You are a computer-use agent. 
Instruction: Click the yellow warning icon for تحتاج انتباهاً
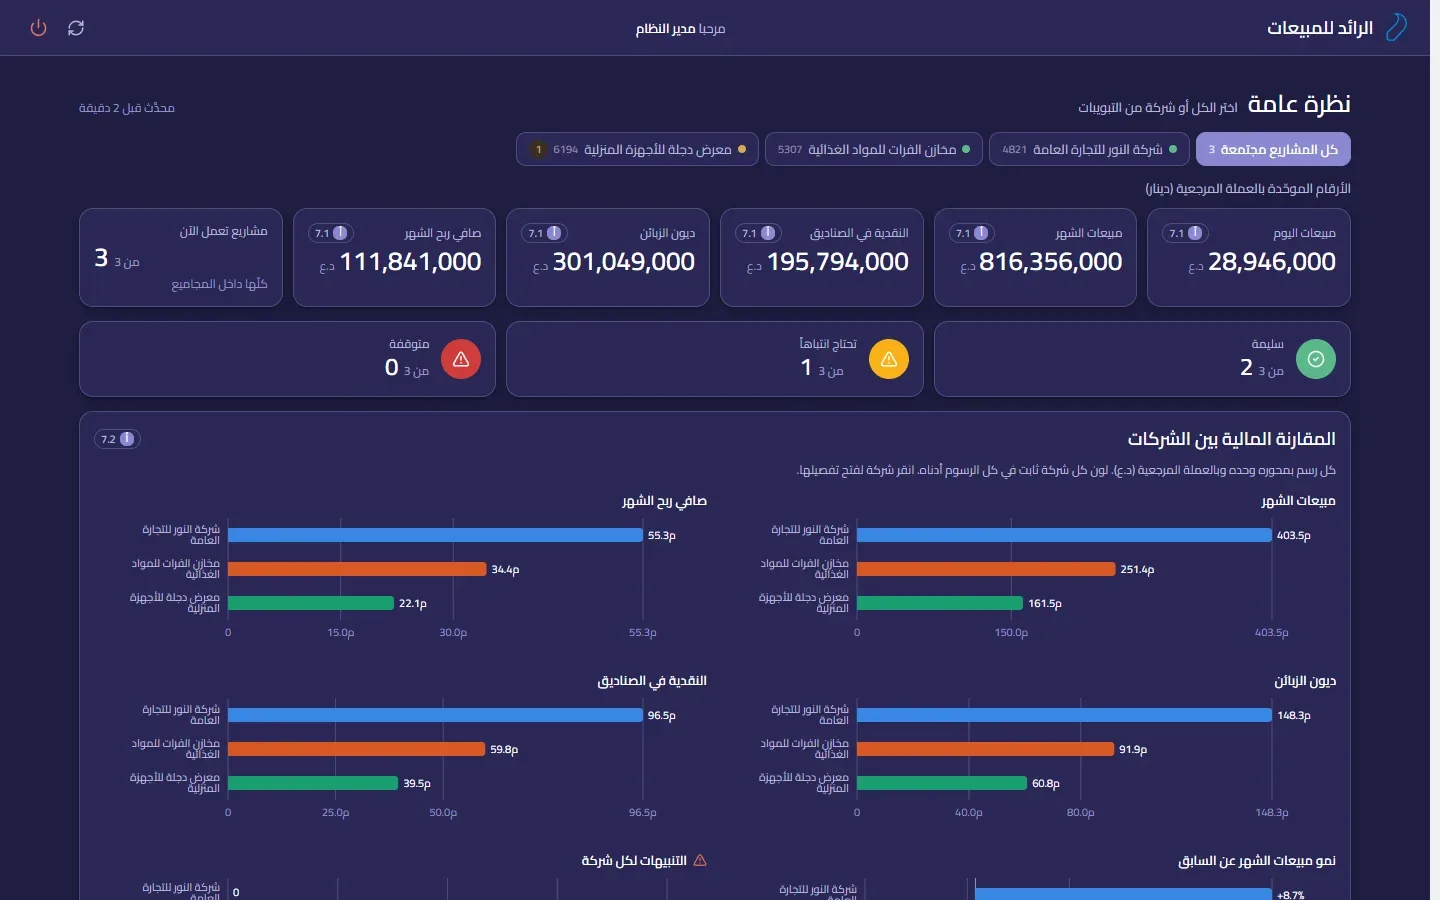[x=889, y=359]
